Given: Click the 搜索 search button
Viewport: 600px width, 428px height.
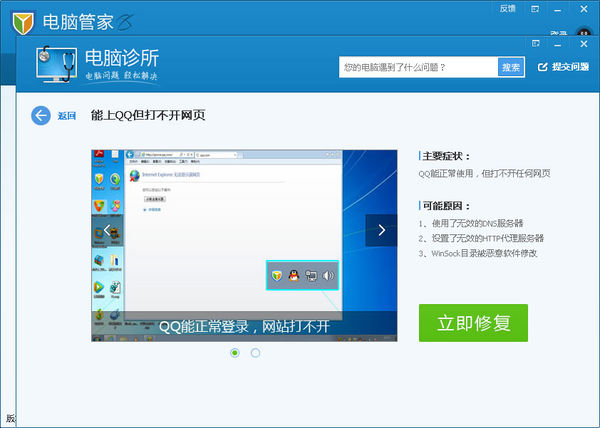Looking at the screenshot, I should pos(511,67).
